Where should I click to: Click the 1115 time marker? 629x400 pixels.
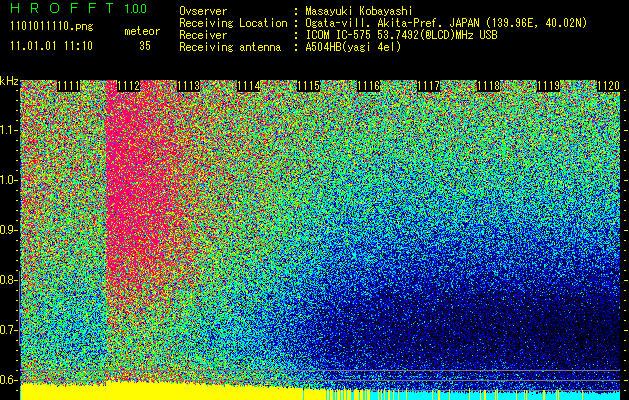pyautogui.click(x=308, y=86)
